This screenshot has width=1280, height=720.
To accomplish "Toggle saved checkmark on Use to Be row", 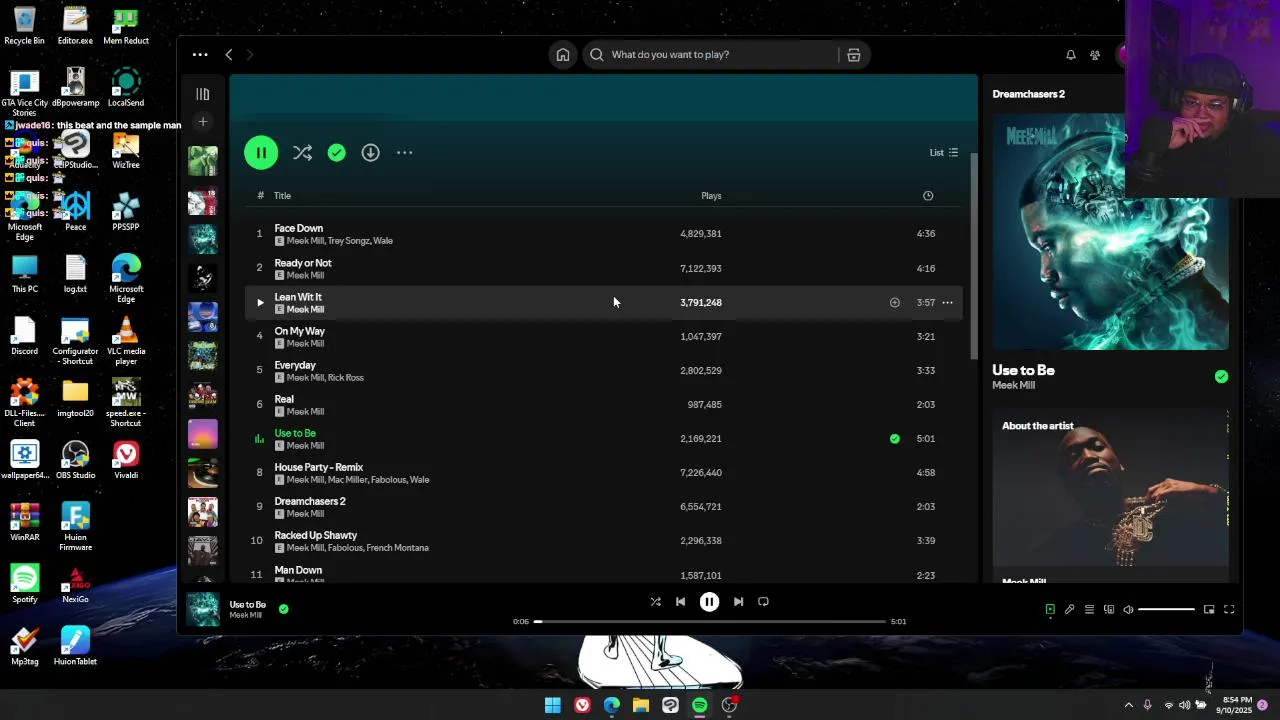I will pyautogui.click(x=895, y=439).
